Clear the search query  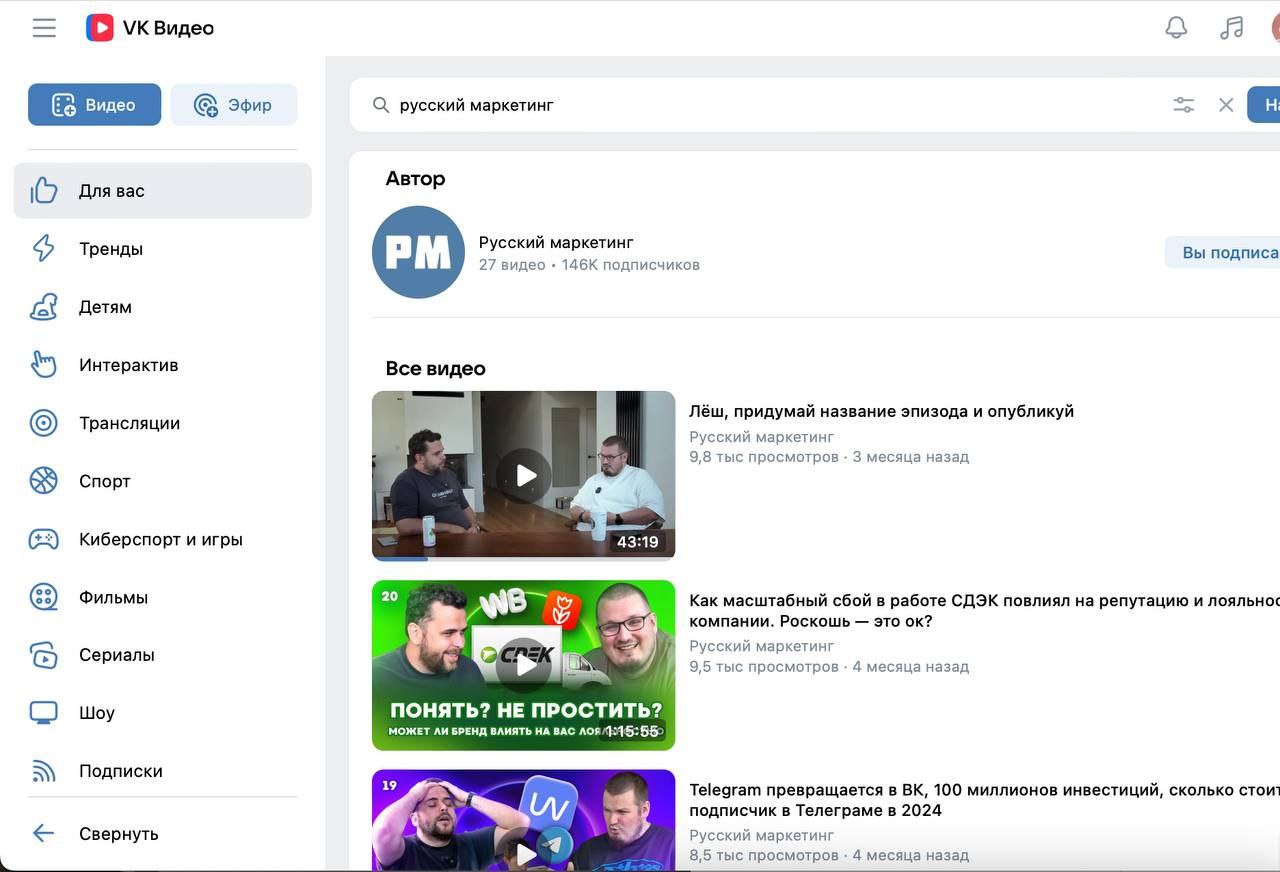pos(1226,105)
